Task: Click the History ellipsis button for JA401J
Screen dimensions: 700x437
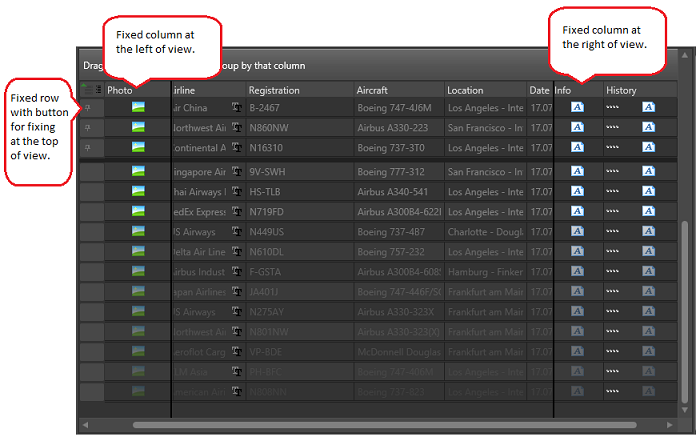Action: [612, 291]
